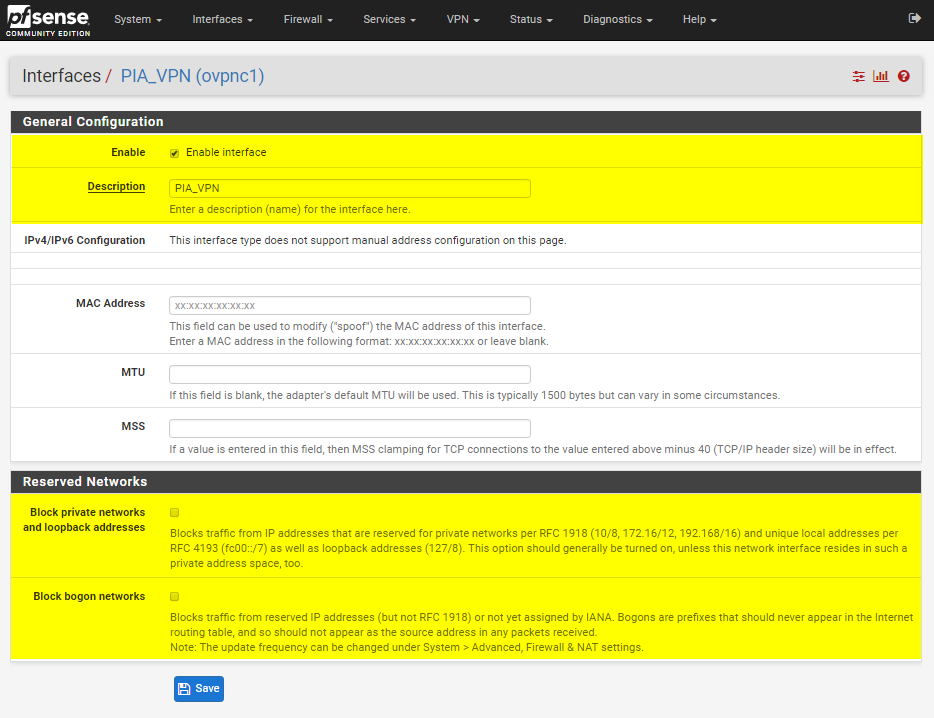
Task: Open the status graph bar-chart icon
Action: tap(880, 76)
